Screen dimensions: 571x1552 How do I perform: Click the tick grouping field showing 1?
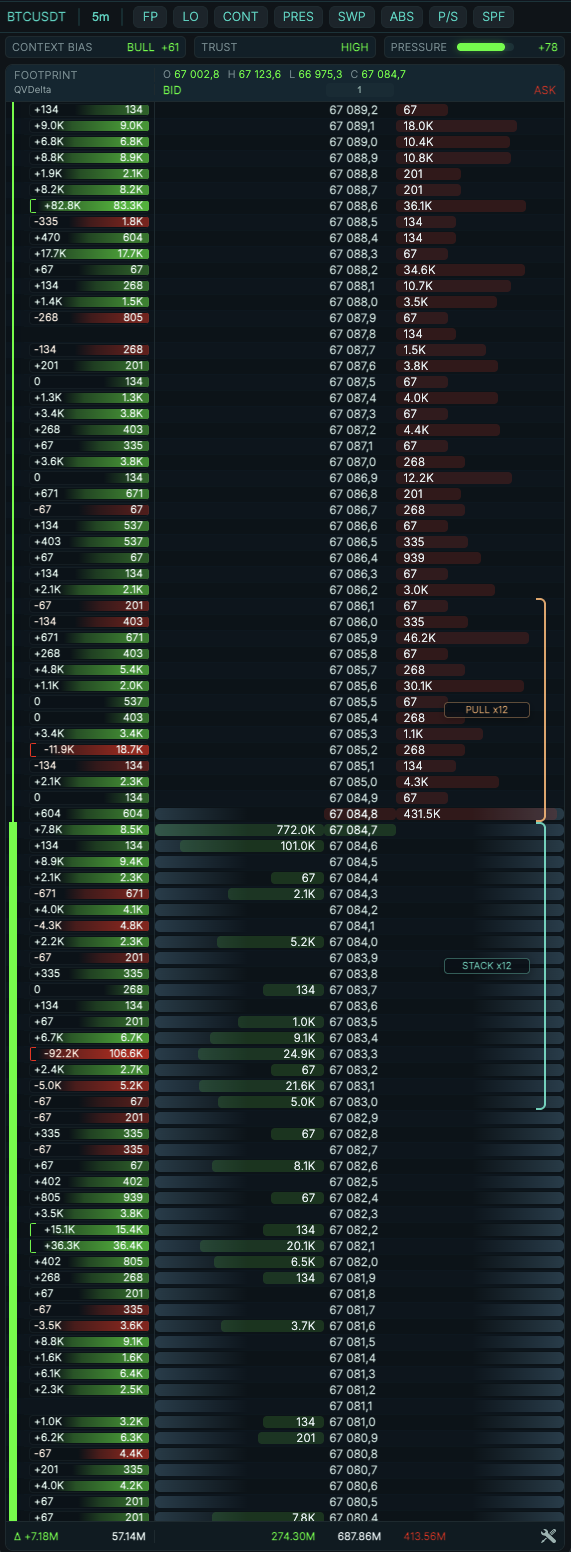358,90
